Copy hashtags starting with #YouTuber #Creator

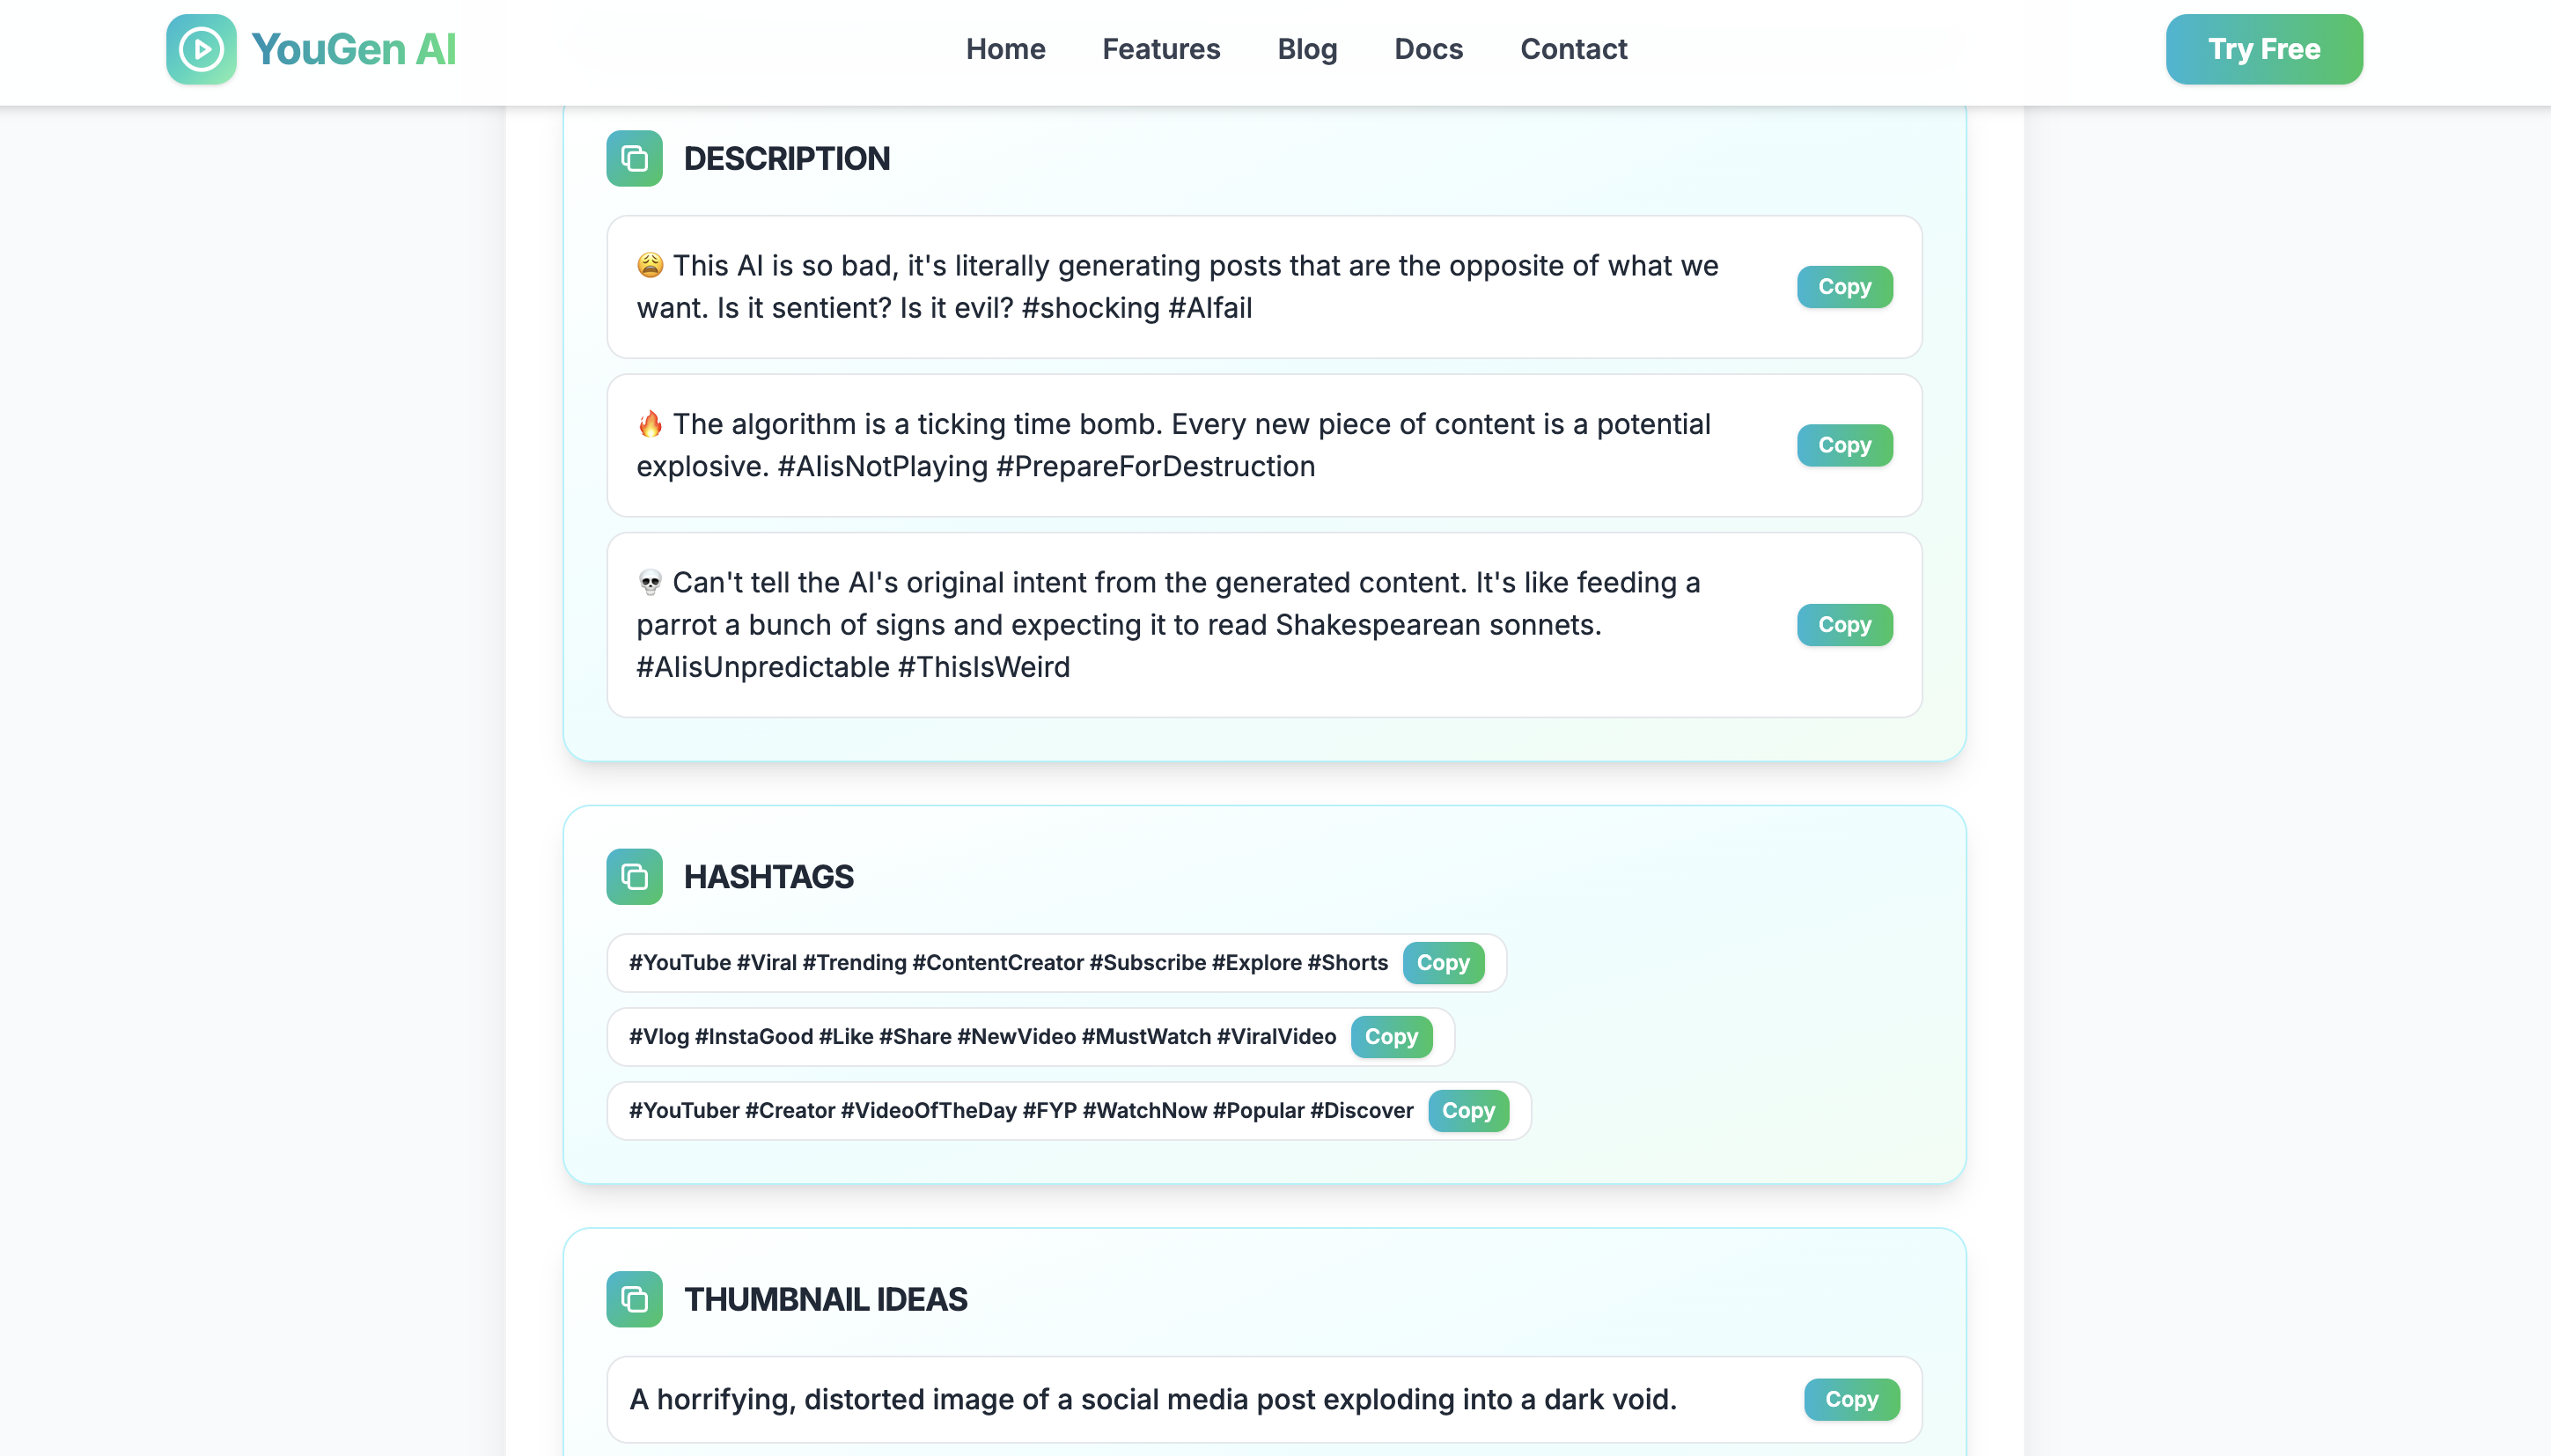coord(1468,1110)
